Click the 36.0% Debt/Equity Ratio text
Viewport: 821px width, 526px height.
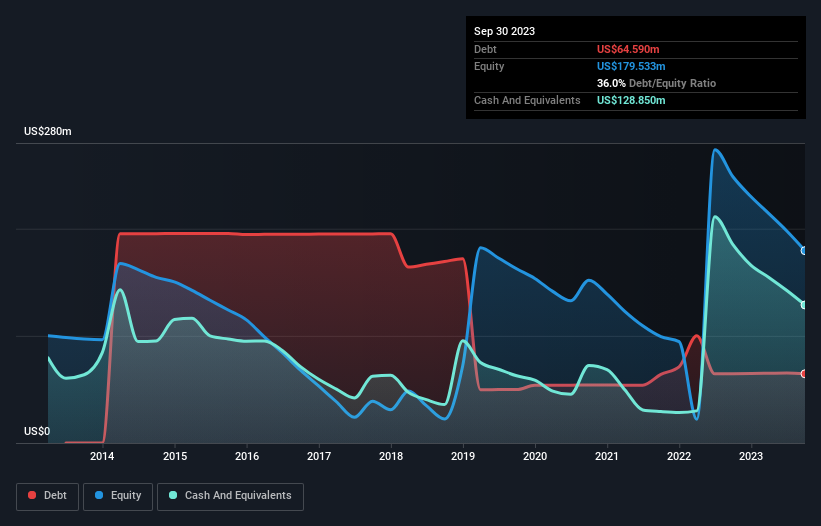point(656,83)
